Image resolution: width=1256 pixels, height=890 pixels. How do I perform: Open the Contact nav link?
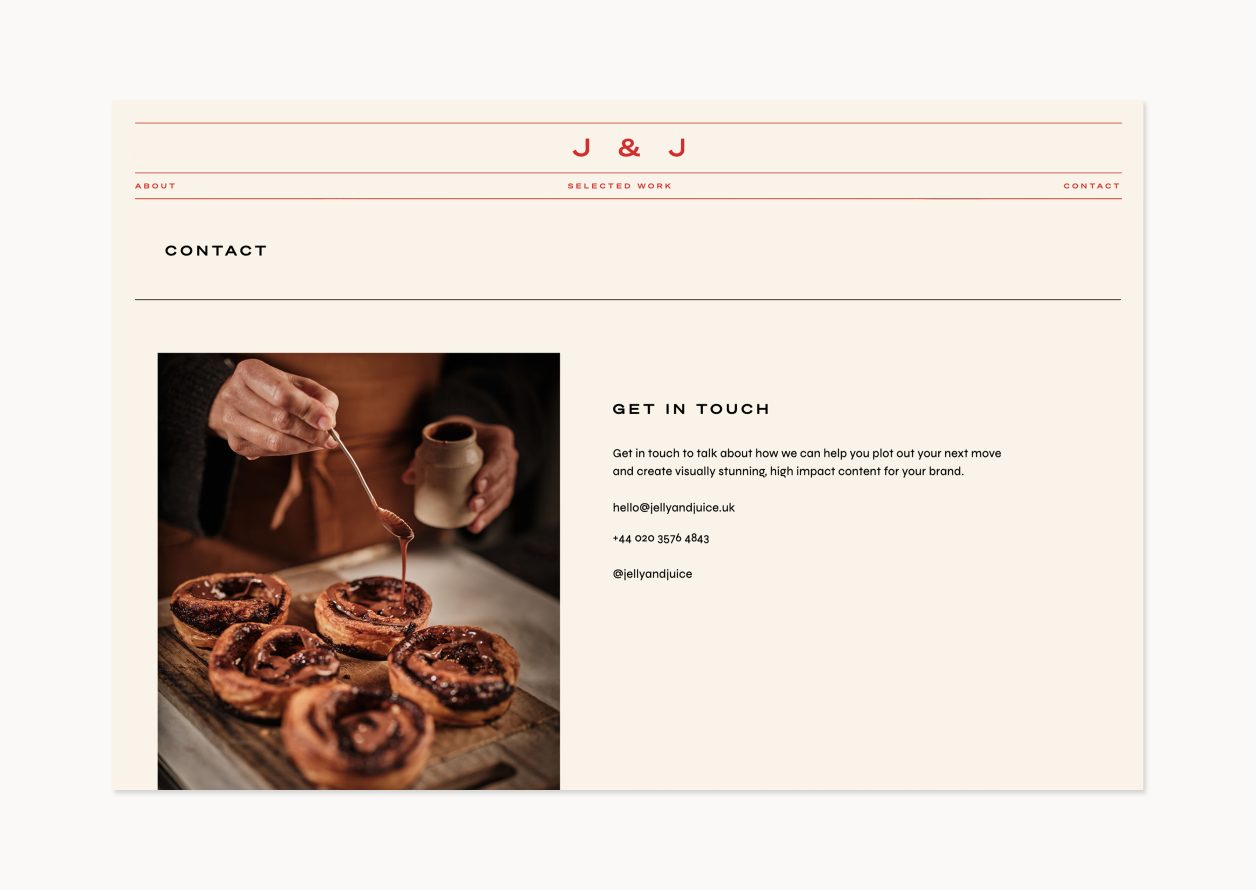coord(1092,186)
